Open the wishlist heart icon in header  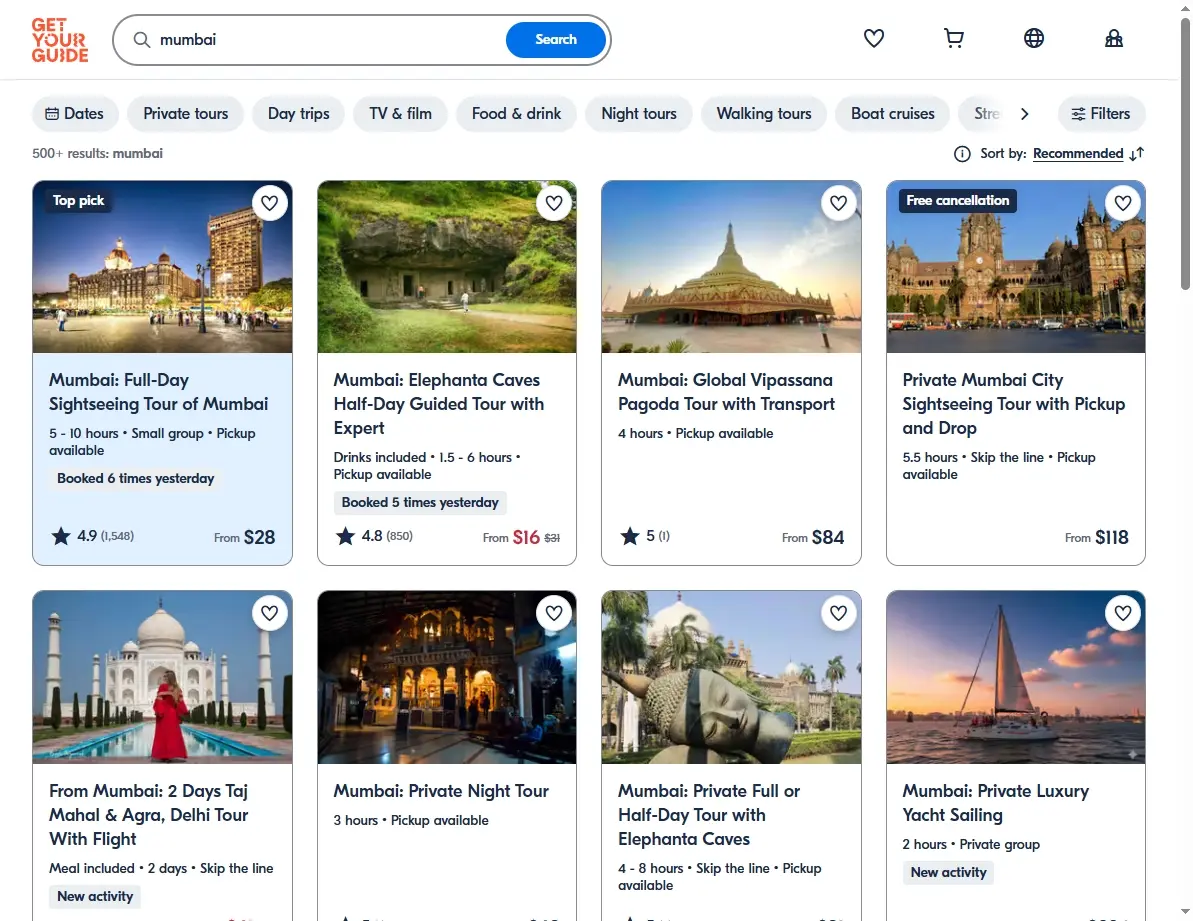point(873,38)
